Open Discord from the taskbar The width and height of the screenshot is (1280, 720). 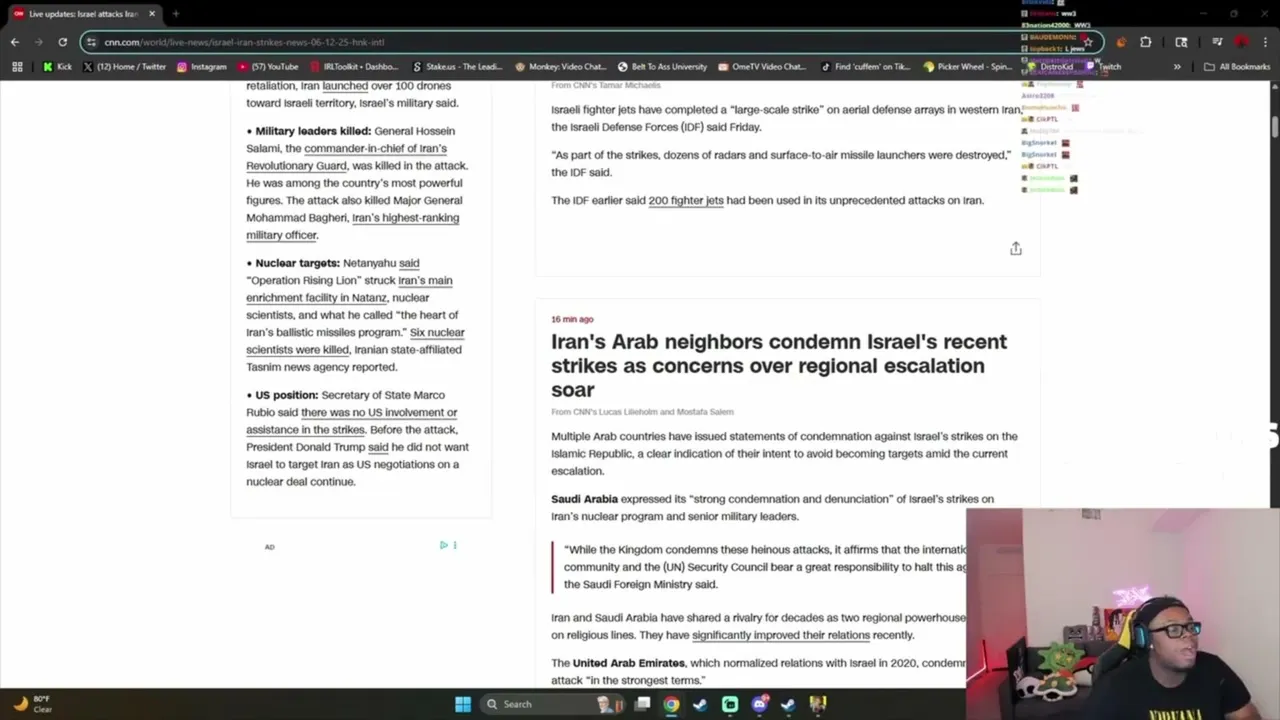(759, 704)
